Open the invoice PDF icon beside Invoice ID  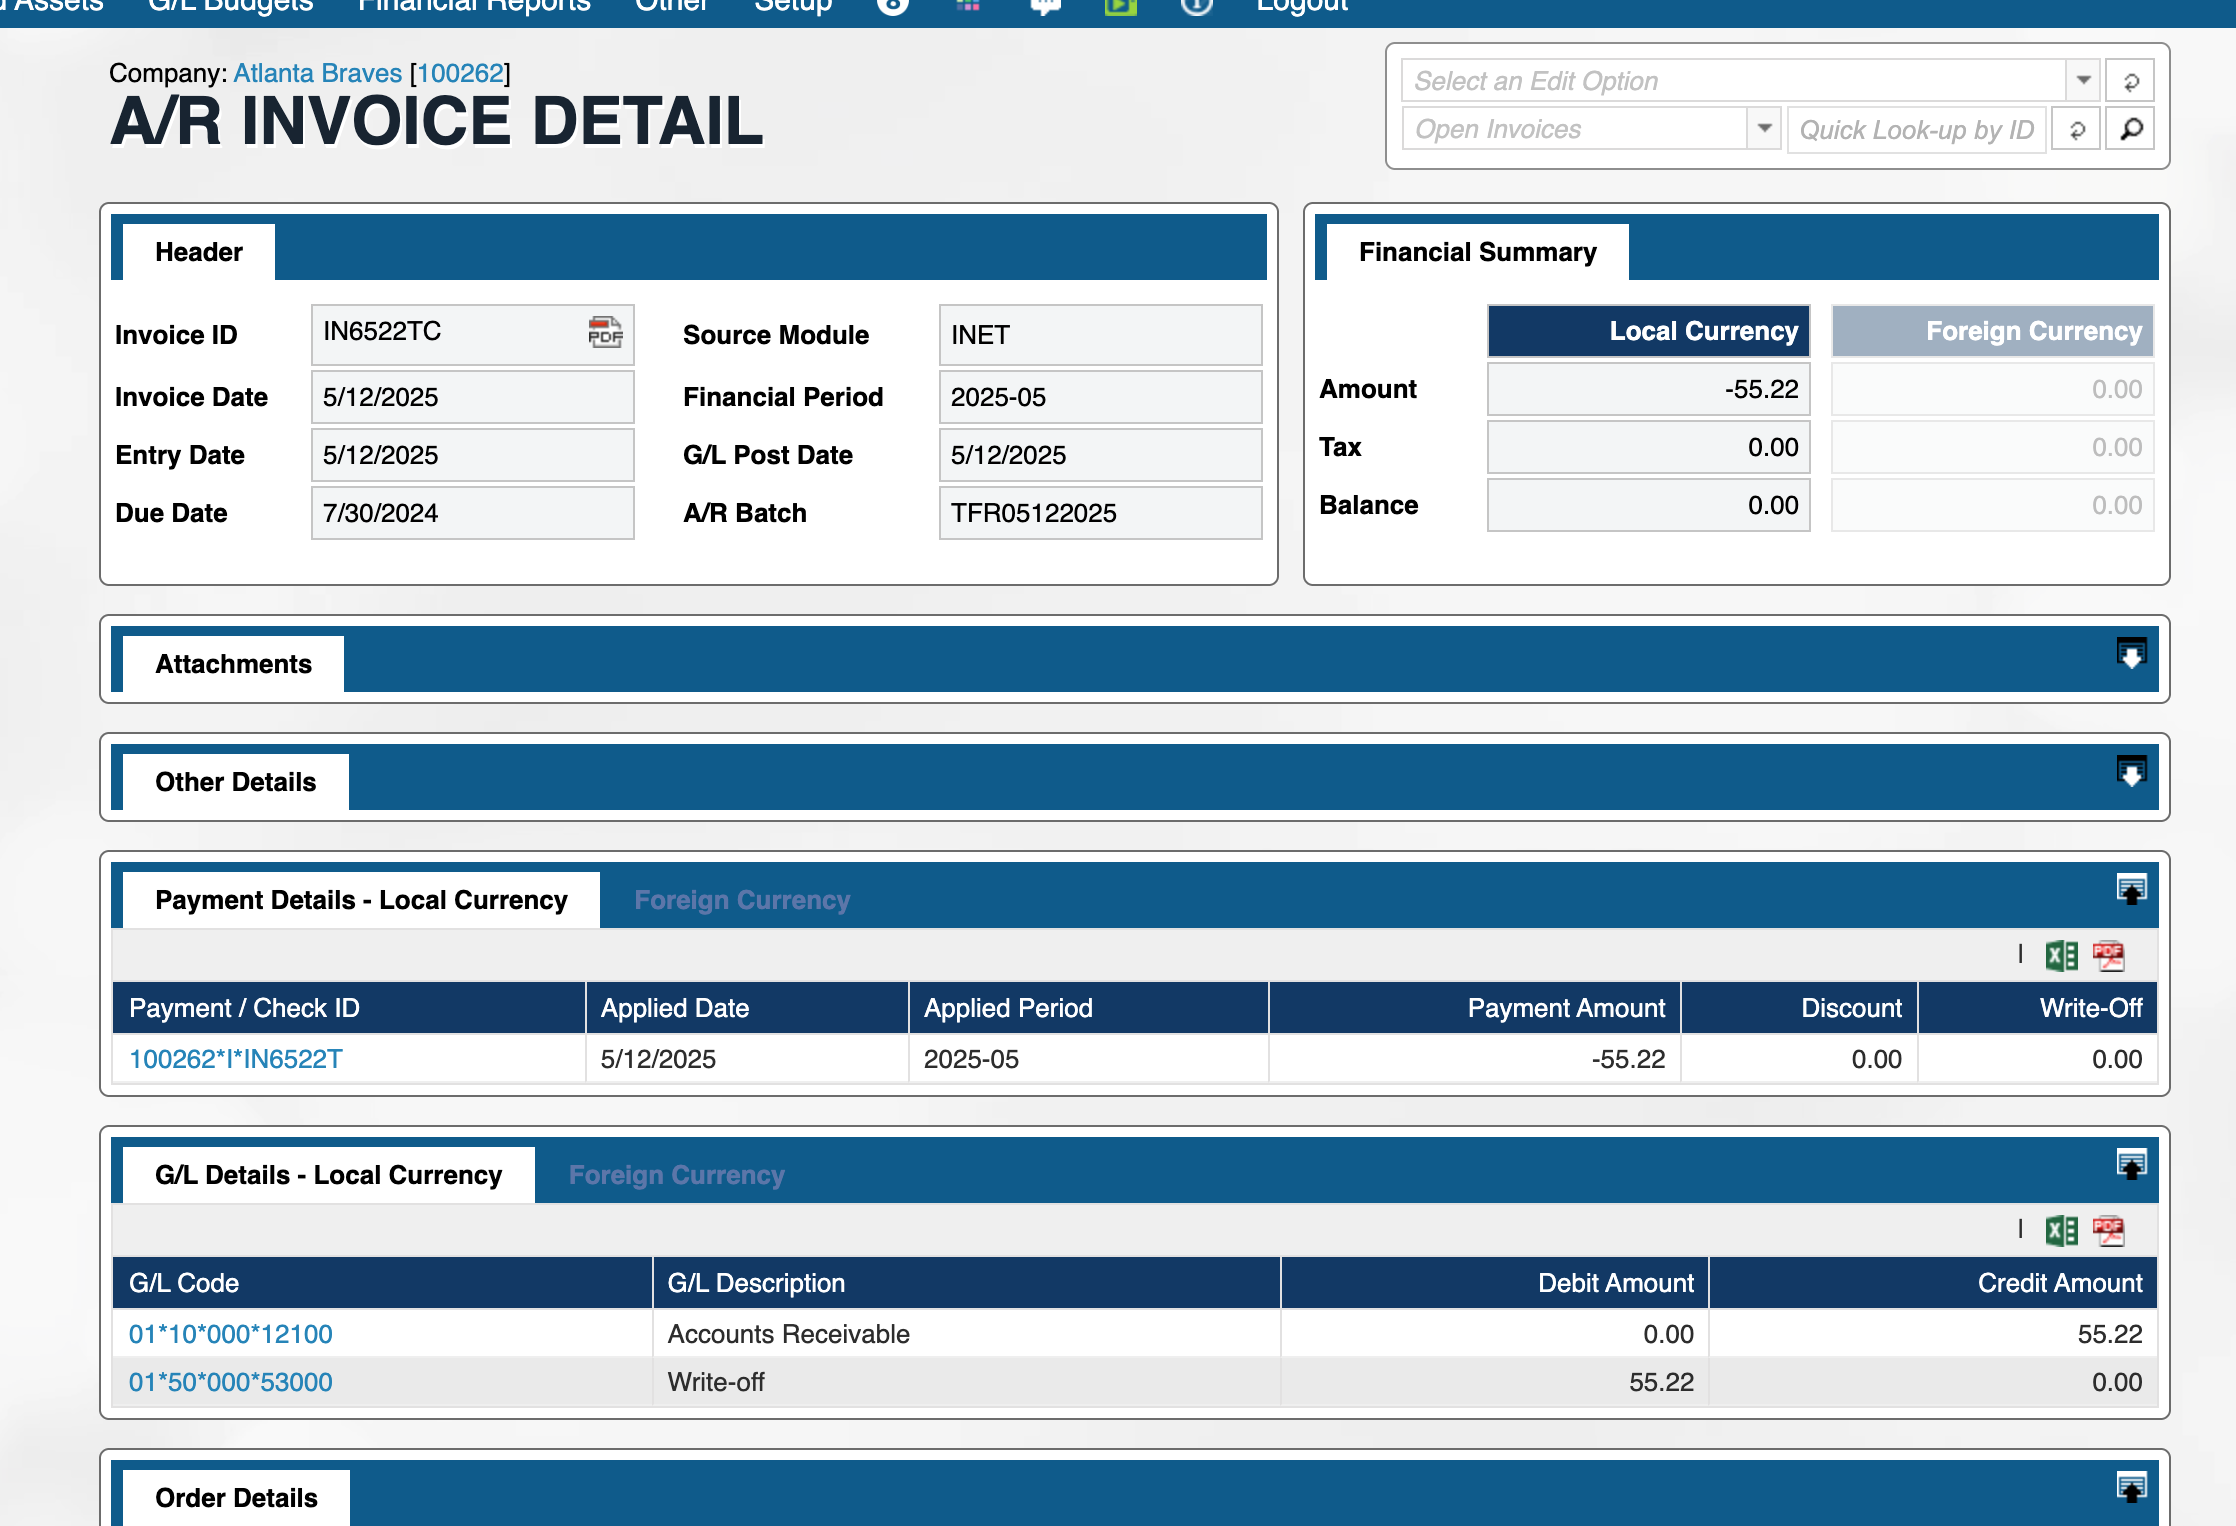point(605,332)
